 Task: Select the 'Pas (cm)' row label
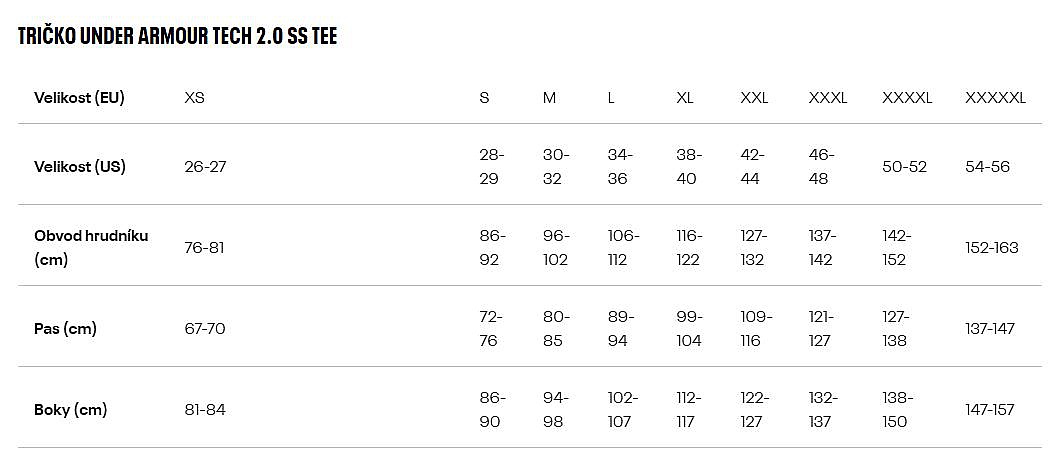[66, 328]
